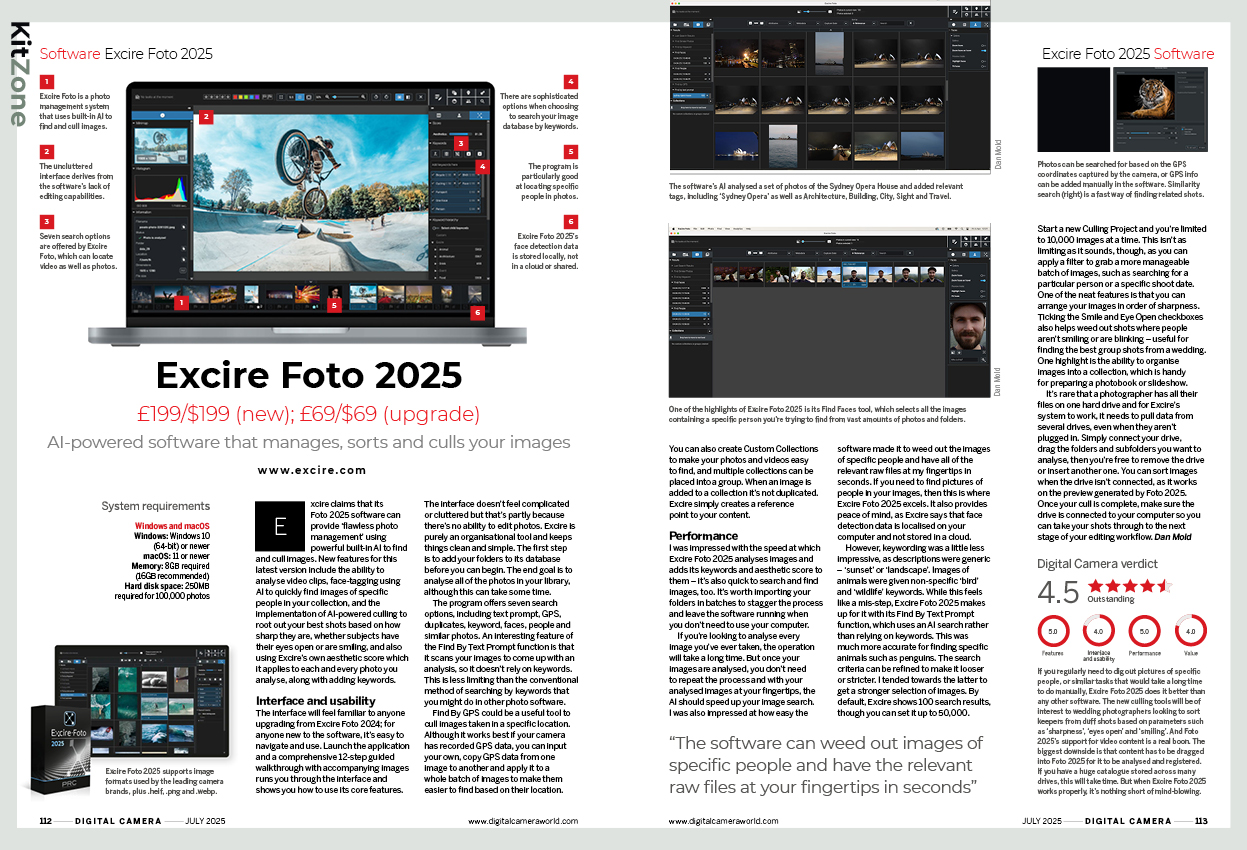This screenshot has height=850, width=1247.
Task: Select the 'Performance' subheading in the article
Action: point(704,535)
